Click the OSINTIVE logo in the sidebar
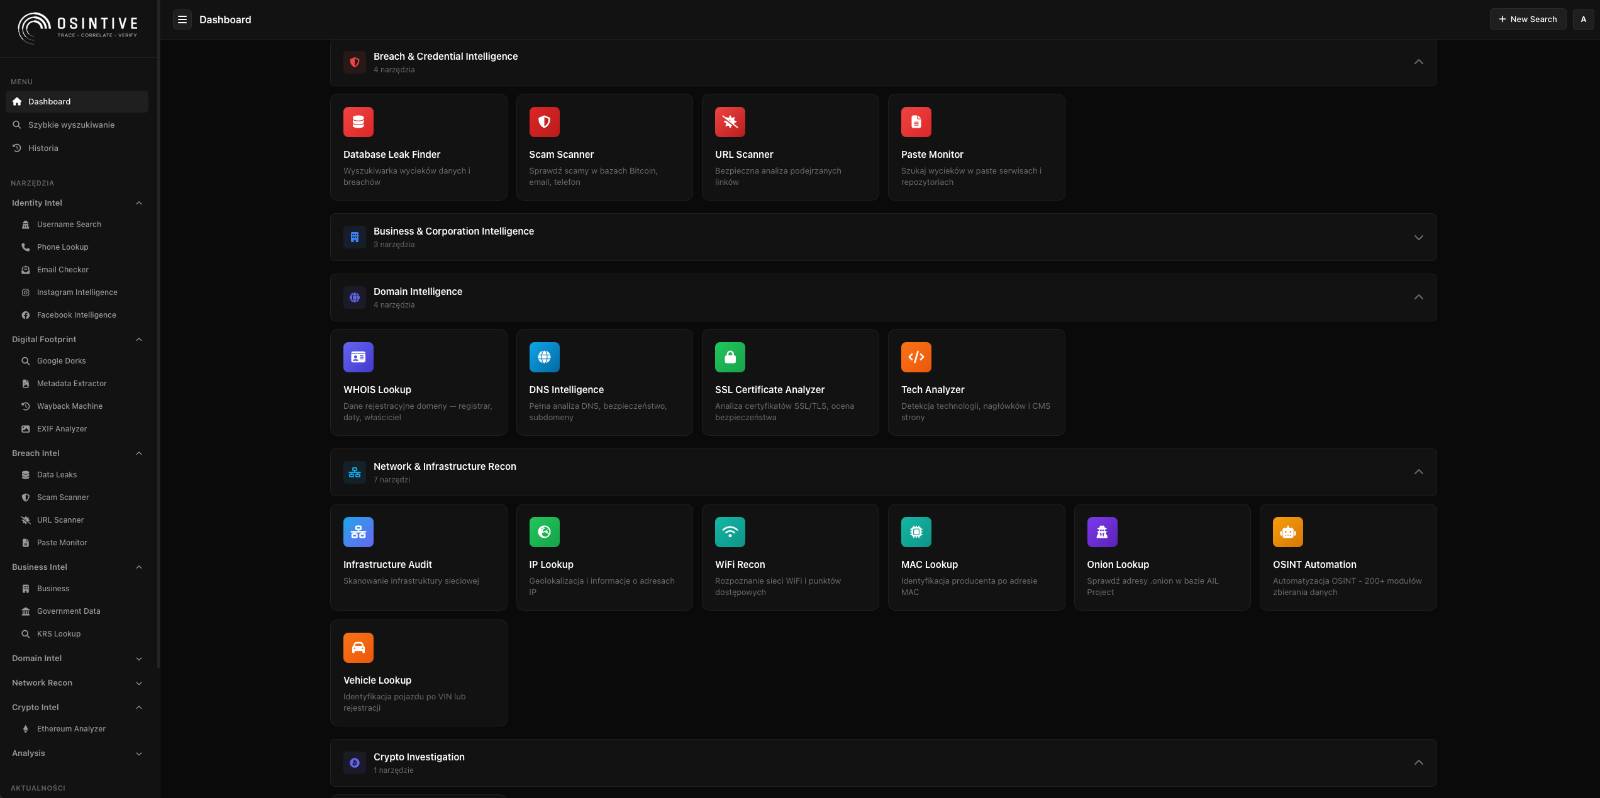1600x798 pixels. click(x=78, y=27)
